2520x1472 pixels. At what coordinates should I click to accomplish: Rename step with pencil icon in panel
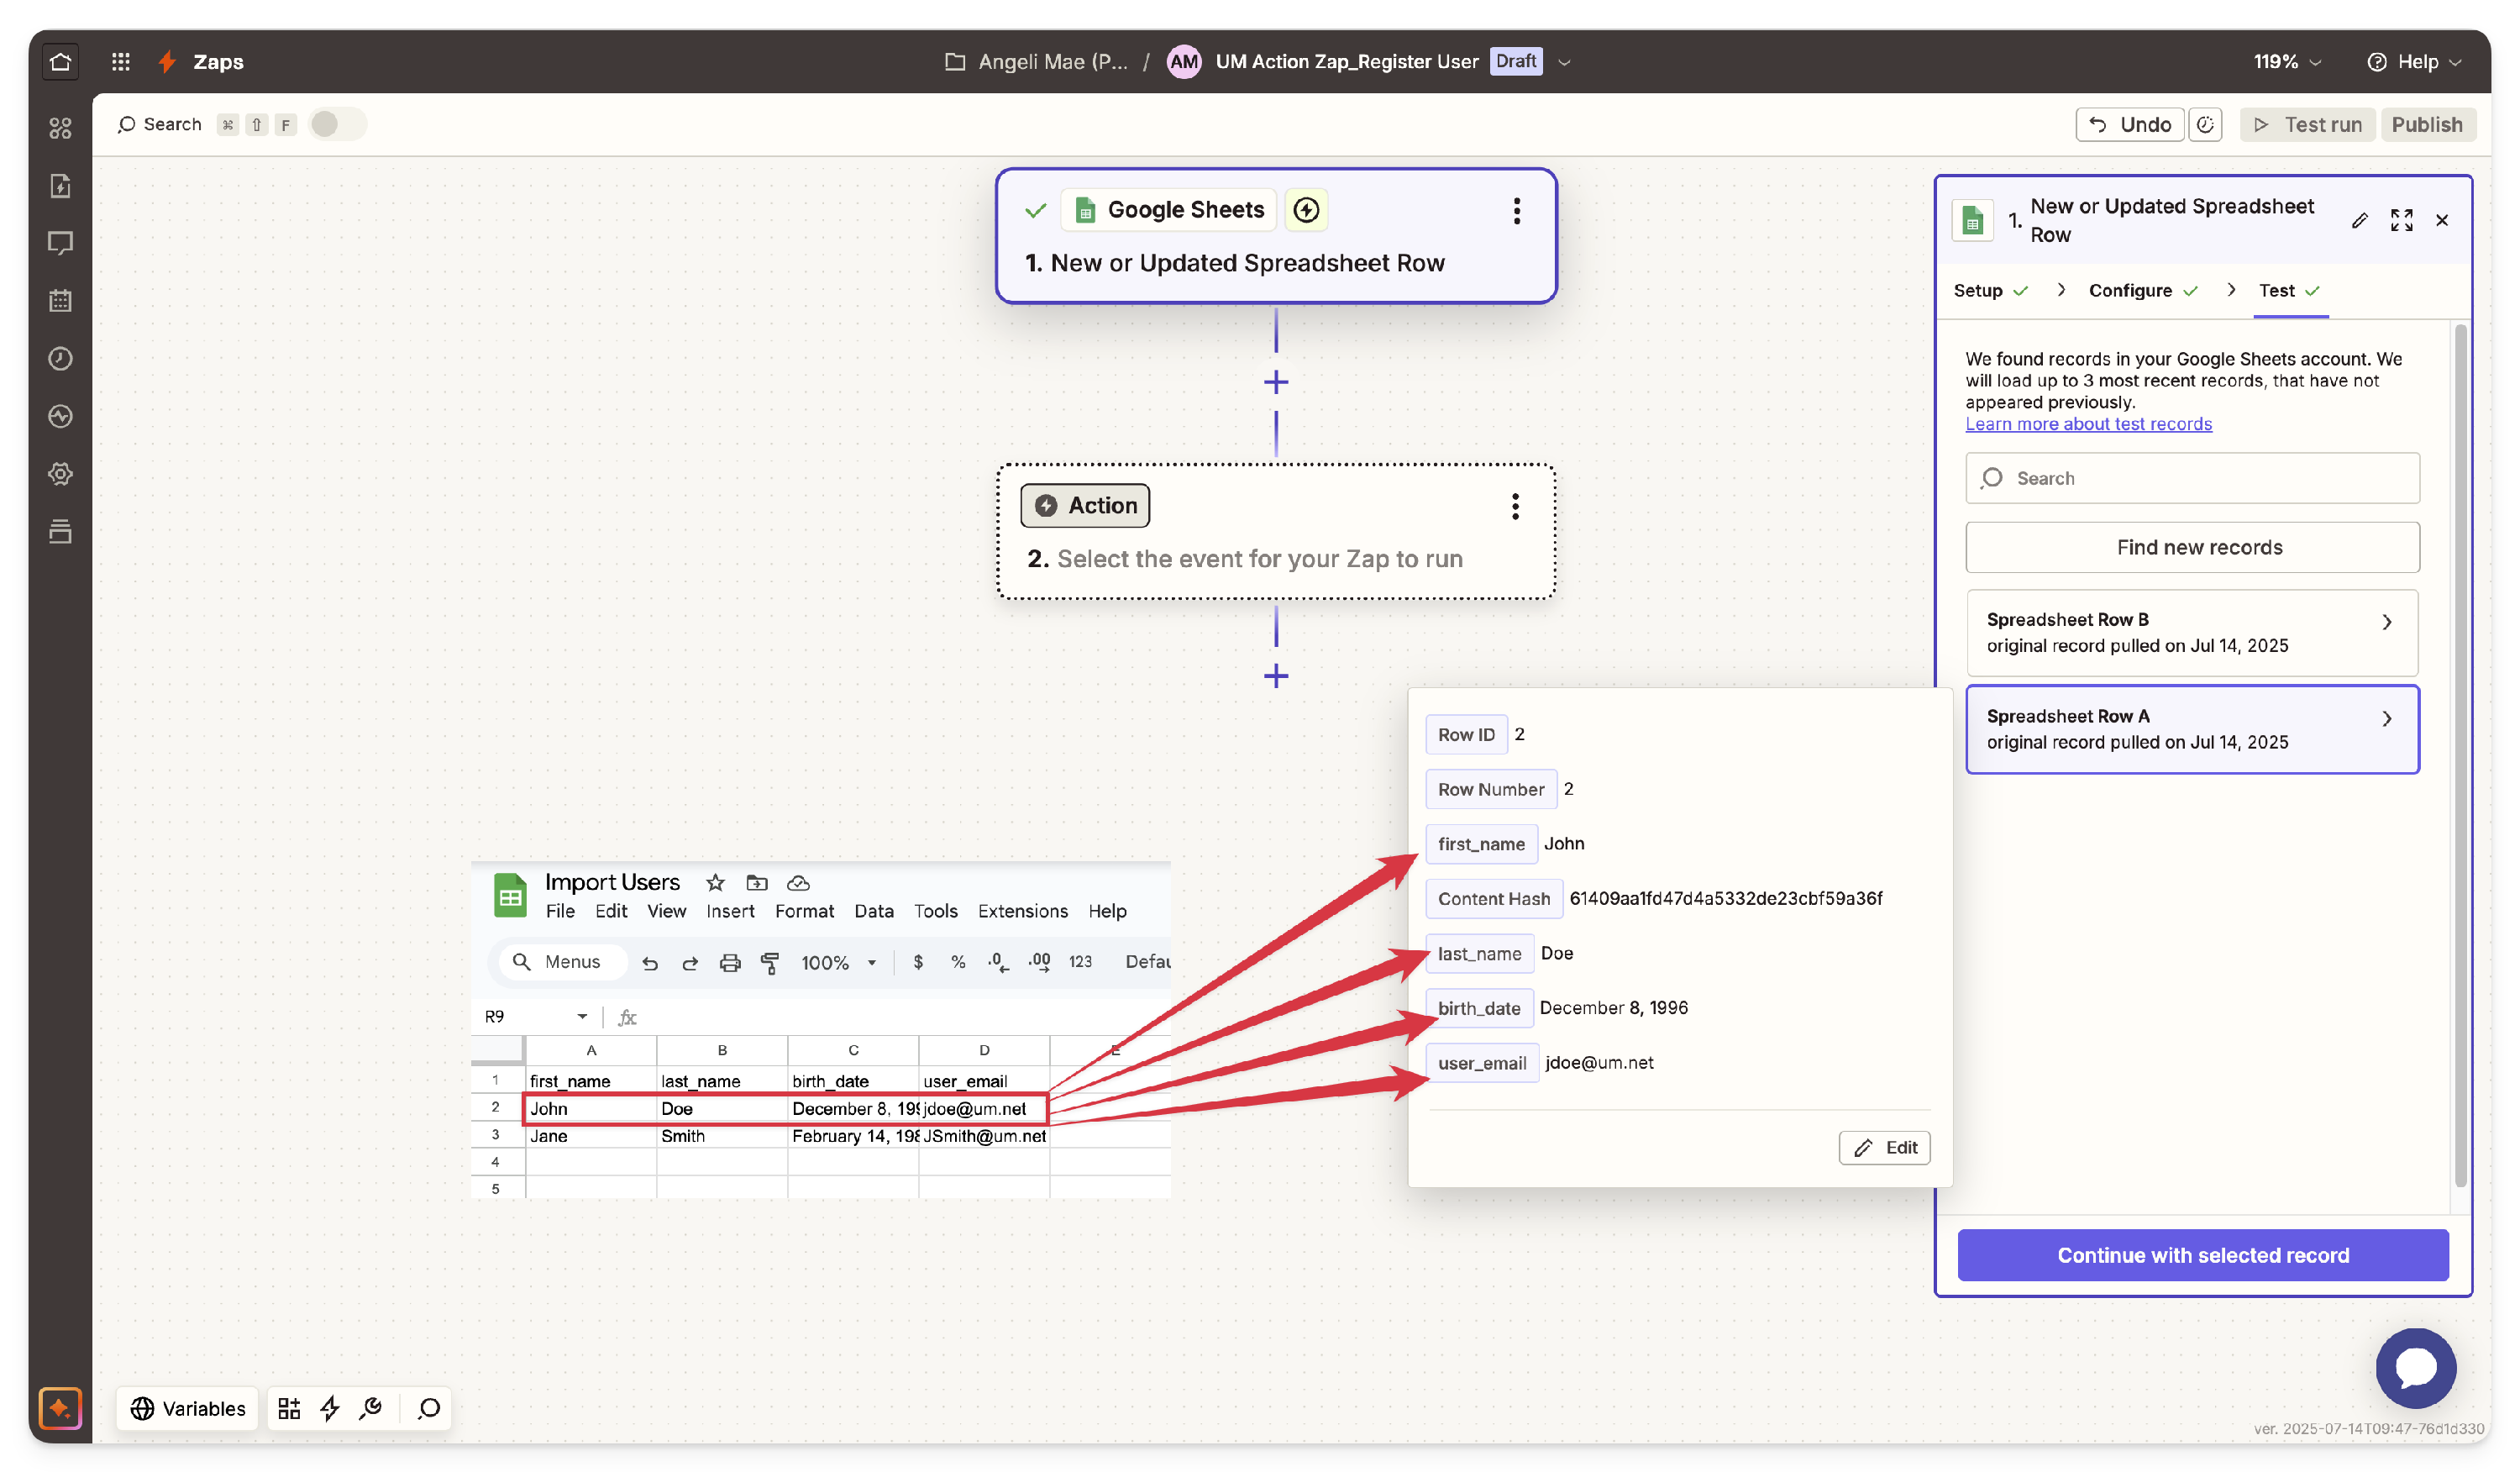[2359, 221]
